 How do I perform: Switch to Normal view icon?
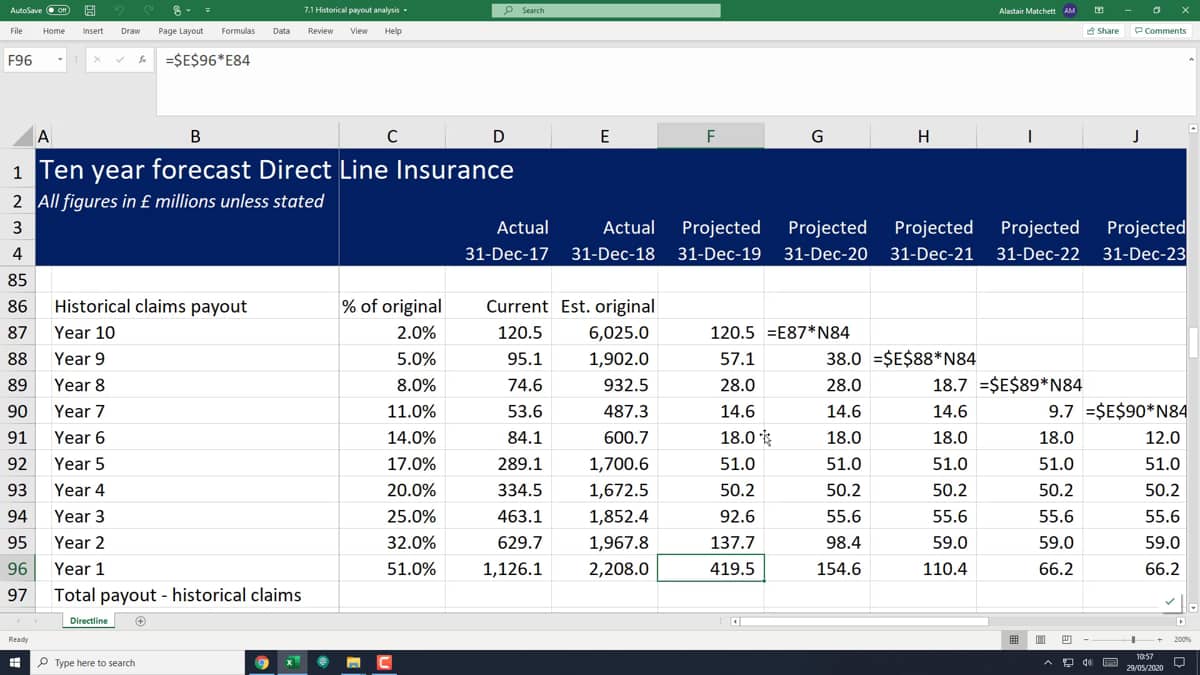coord(1013,639)
